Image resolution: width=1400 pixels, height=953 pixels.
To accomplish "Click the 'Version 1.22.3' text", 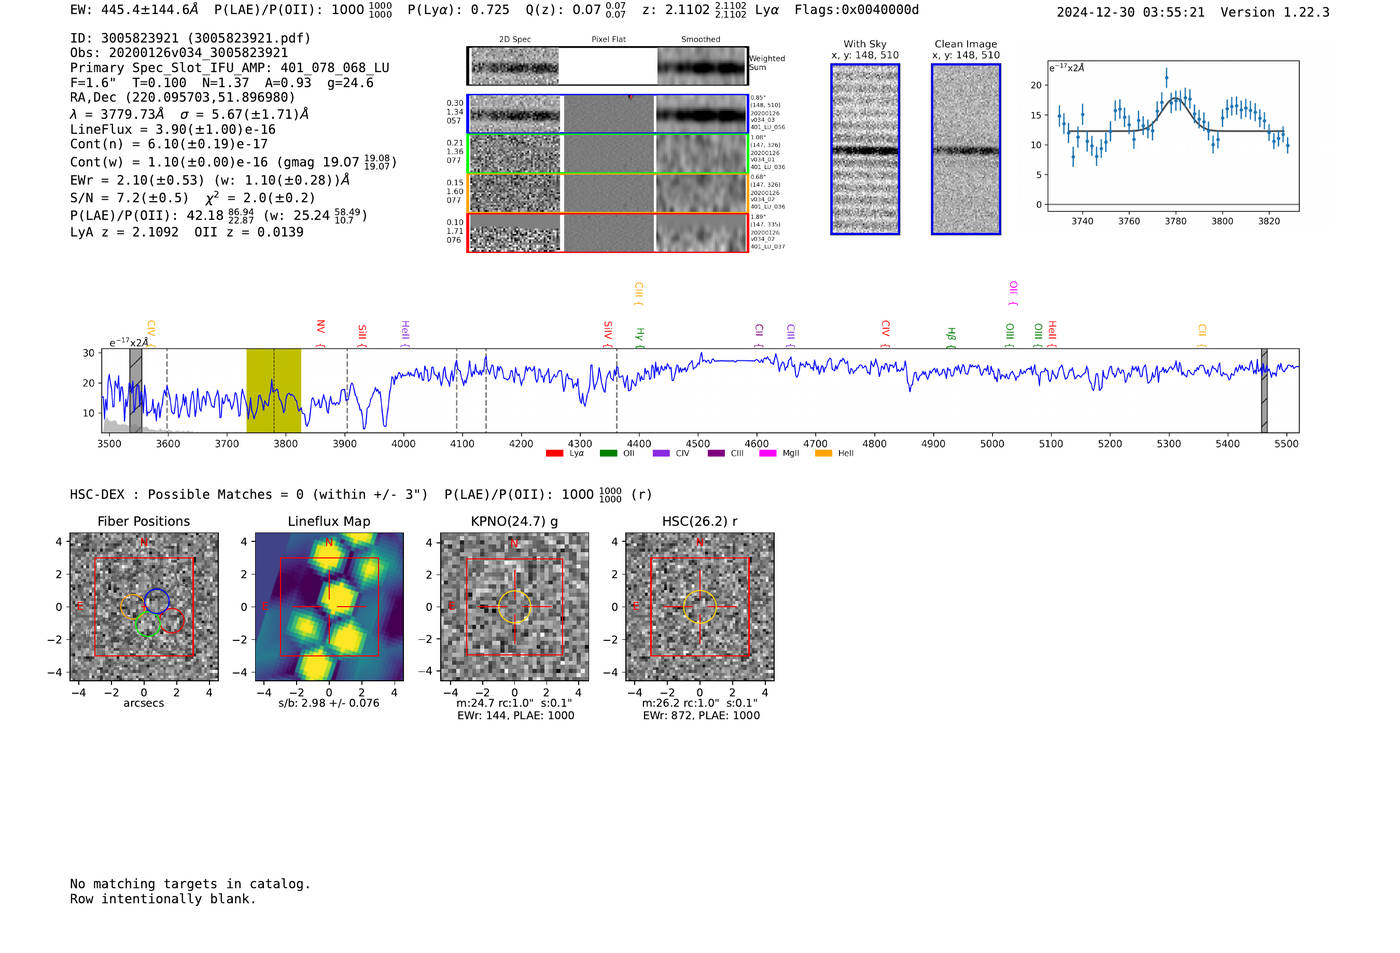I will (1275, 12).
